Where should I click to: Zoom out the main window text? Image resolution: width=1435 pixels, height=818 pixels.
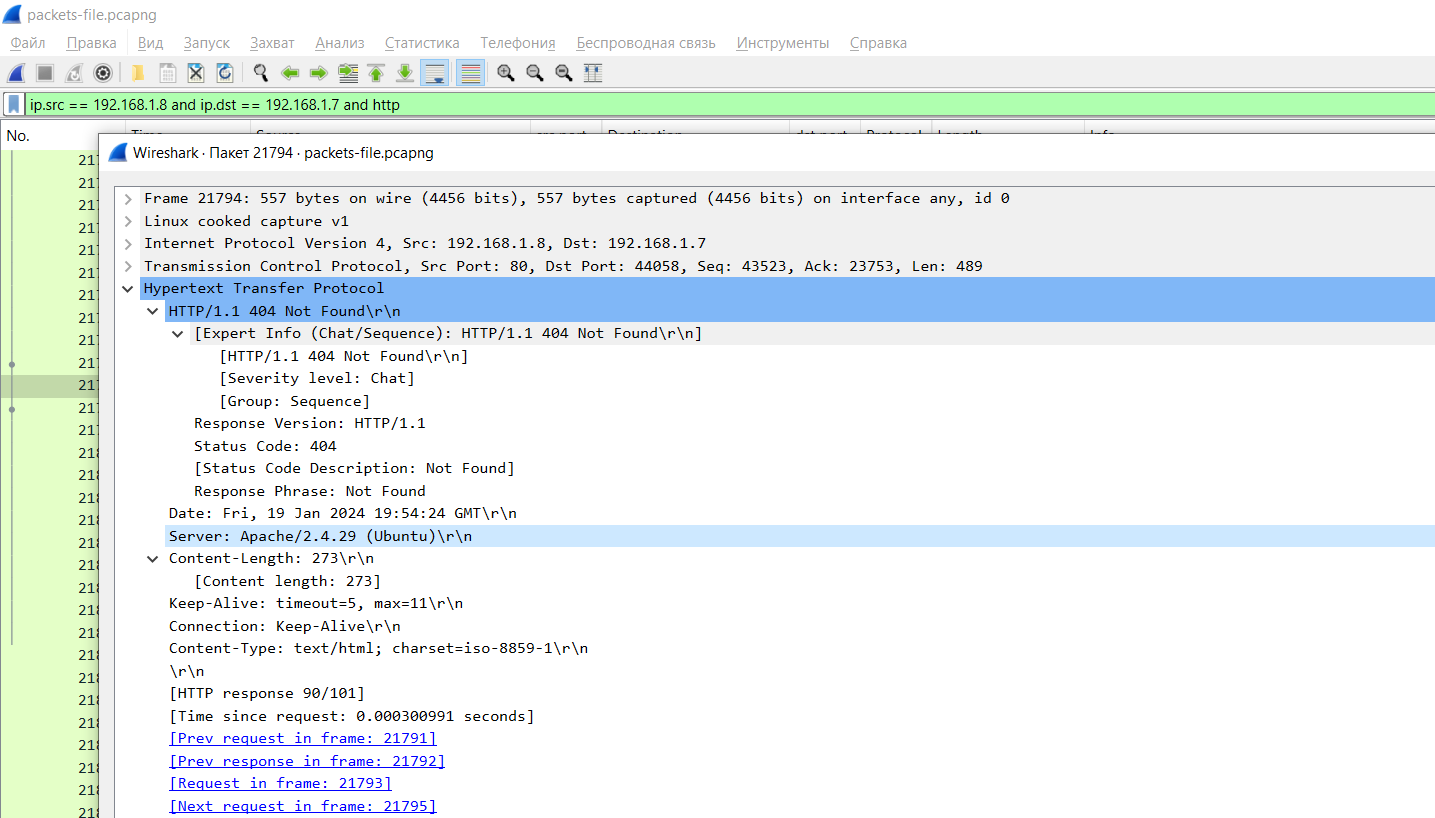[535, 73]
